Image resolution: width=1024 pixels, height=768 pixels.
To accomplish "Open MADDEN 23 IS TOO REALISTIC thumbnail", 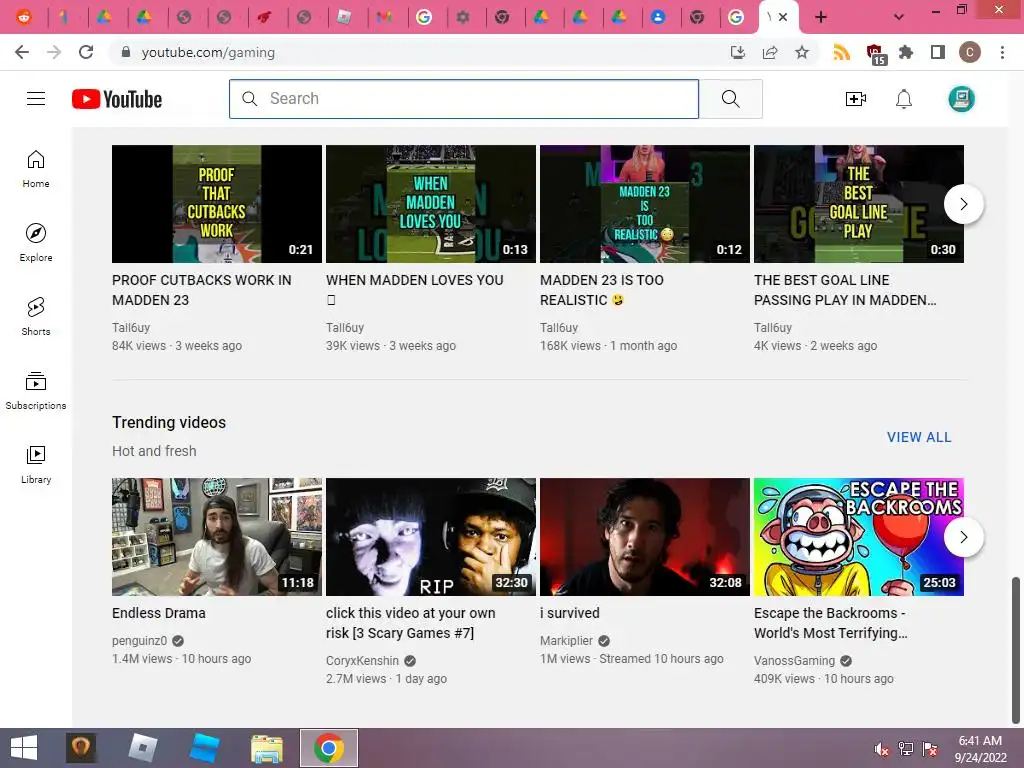I will (645, 204).
